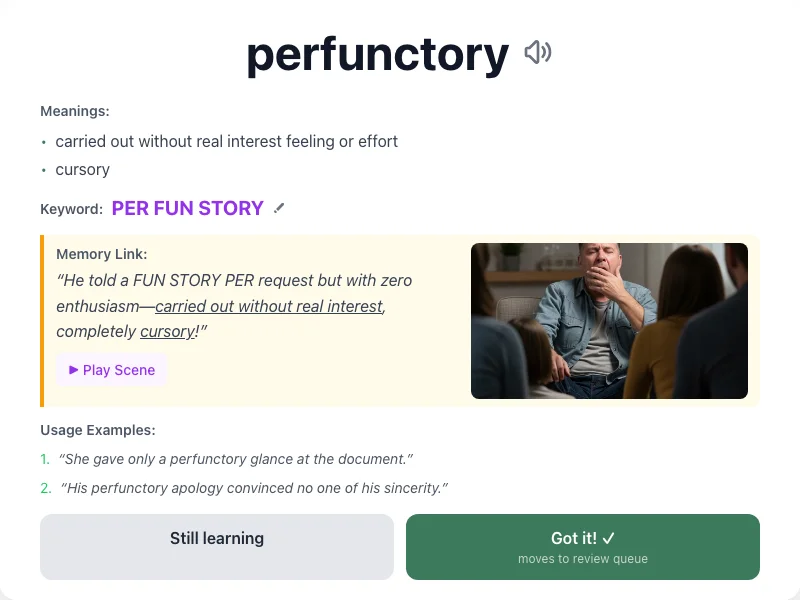Select the first meaning bullet point
800x600 pixels.
[x=227, y=141]
